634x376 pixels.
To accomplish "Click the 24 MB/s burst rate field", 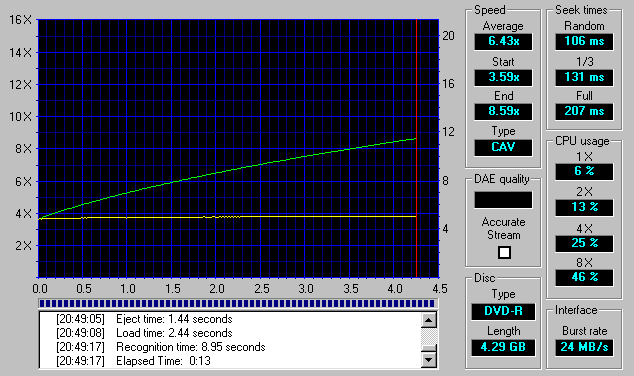I will 584,347.
